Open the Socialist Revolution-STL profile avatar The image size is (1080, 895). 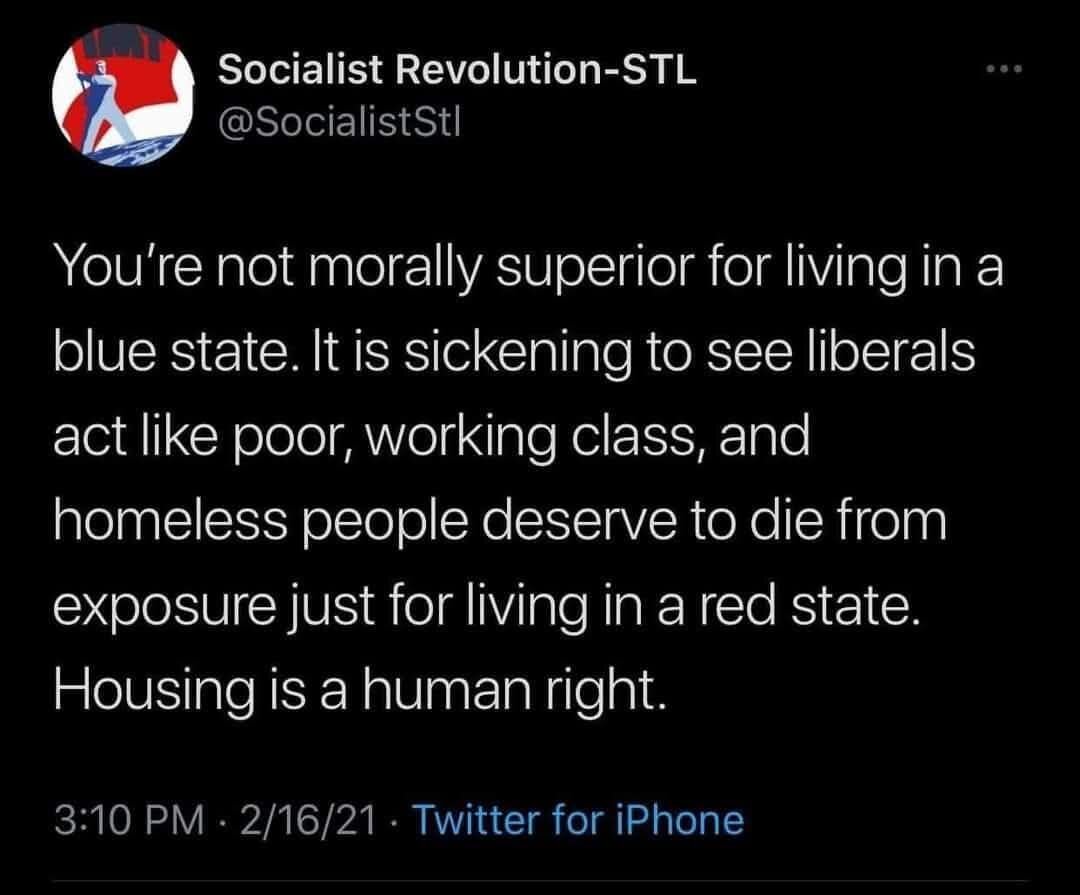pos(123,100)
